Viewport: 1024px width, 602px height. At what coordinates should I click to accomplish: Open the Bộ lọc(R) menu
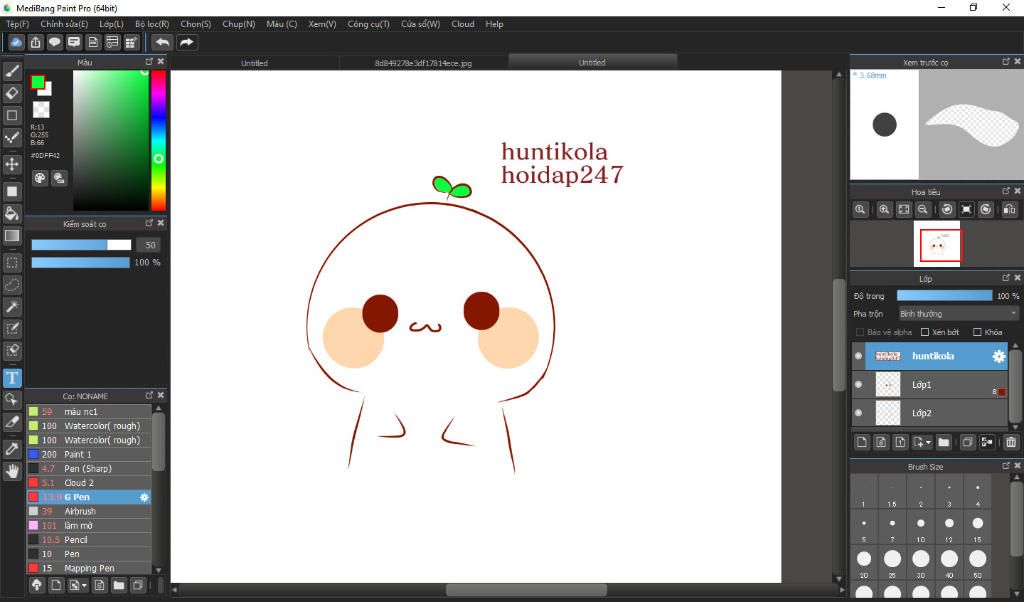pos(152,24)
